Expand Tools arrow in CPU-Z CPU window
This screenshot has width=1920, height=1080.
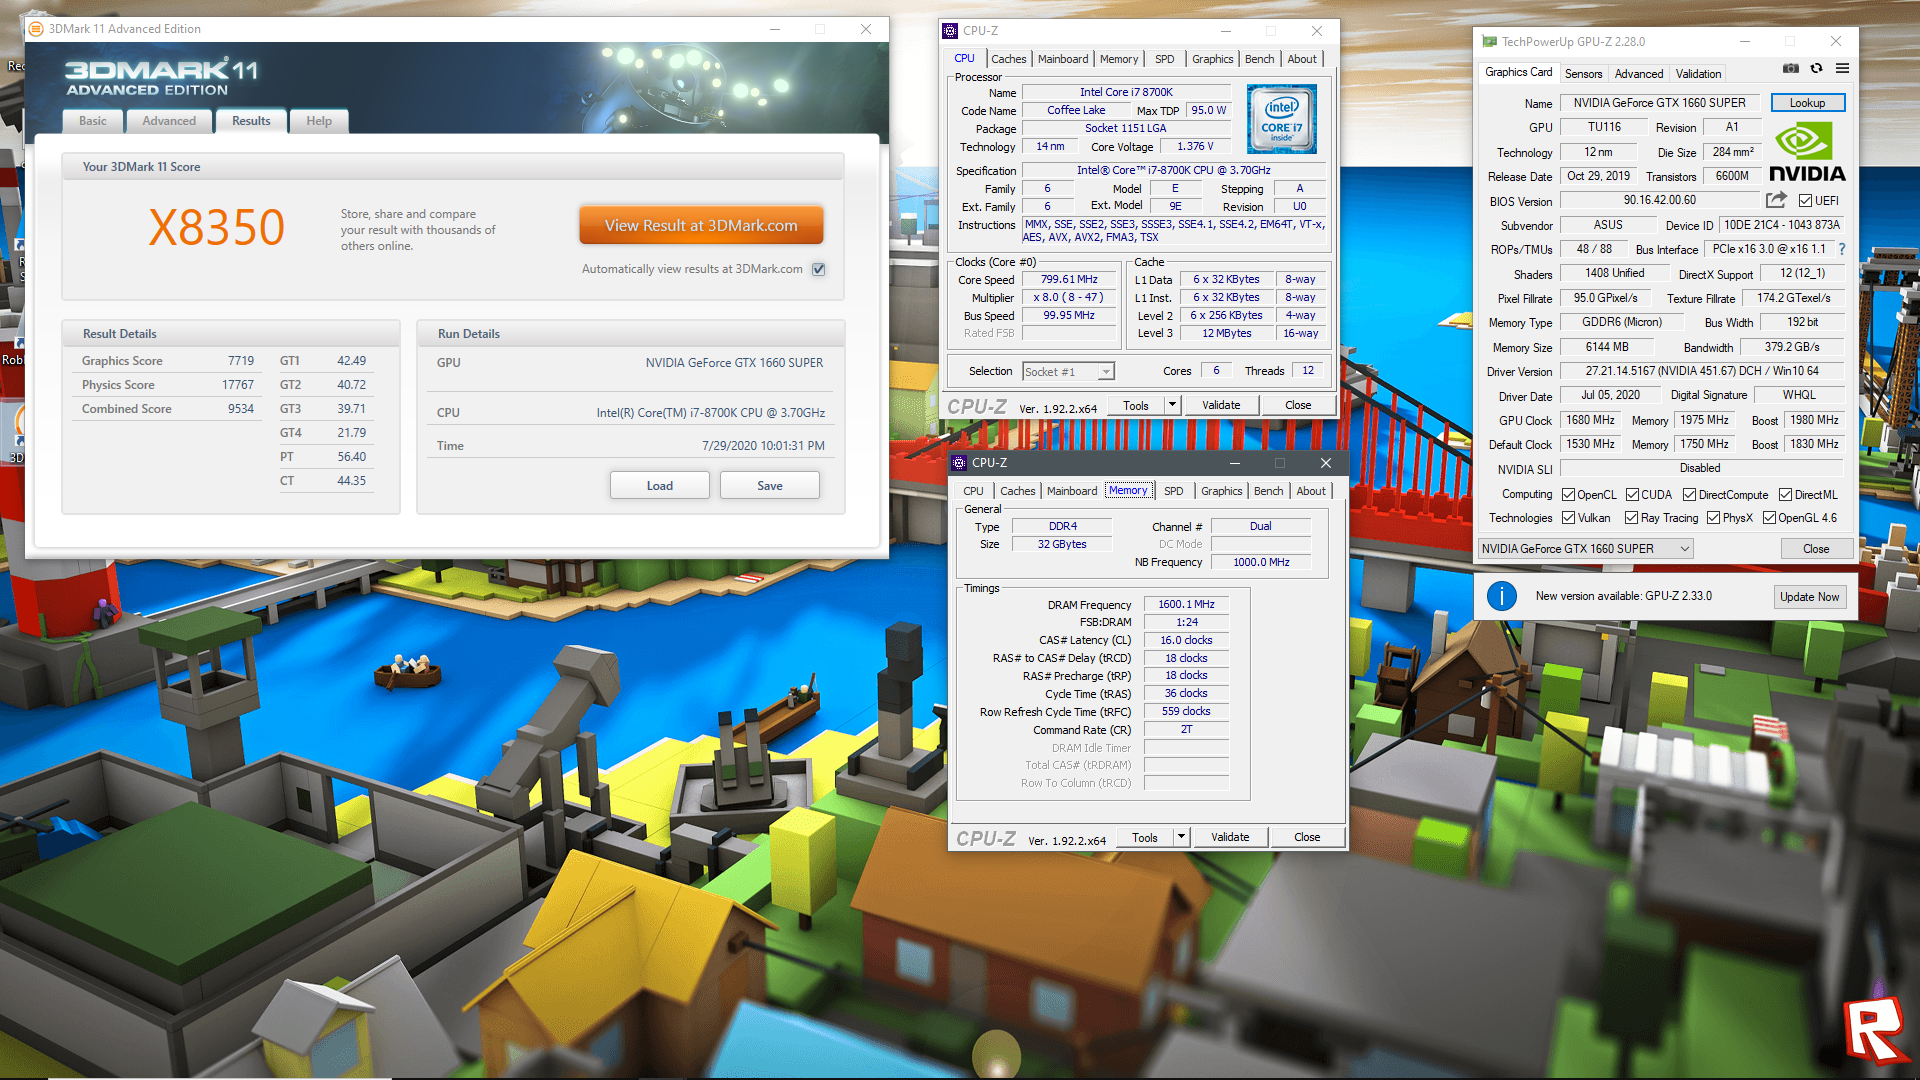coord(1173,404)
